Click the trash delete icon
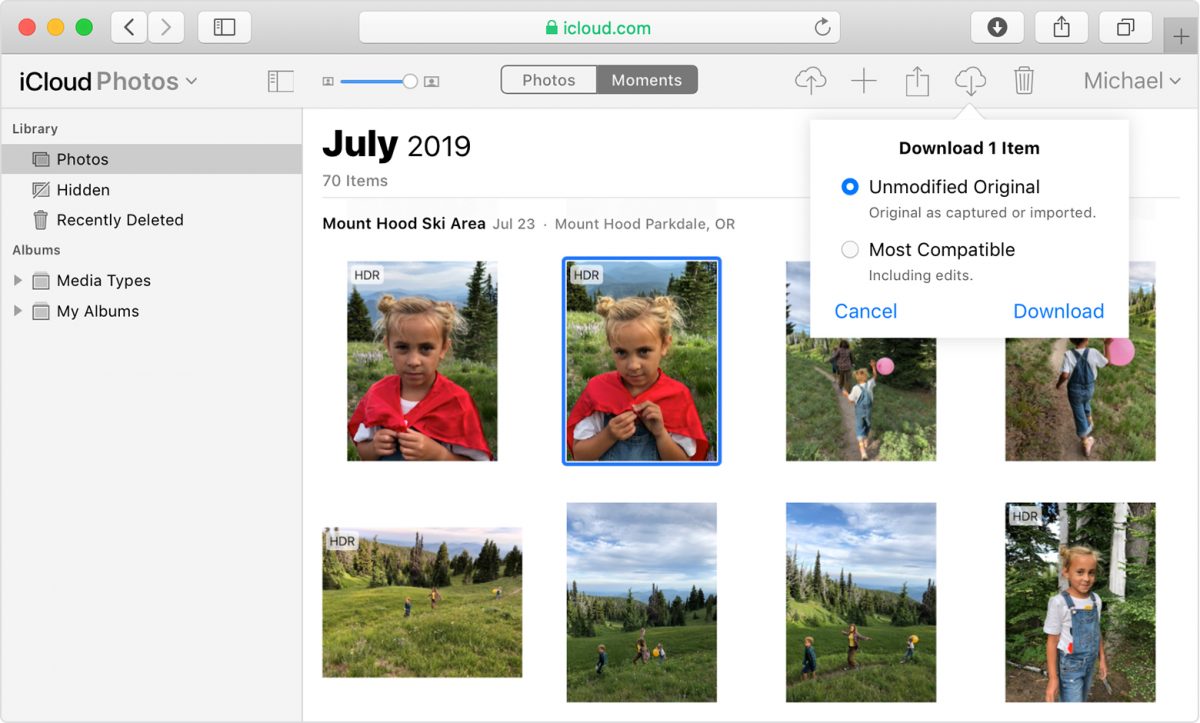This screenshot has width=1200, height=723. [1023, 81]
